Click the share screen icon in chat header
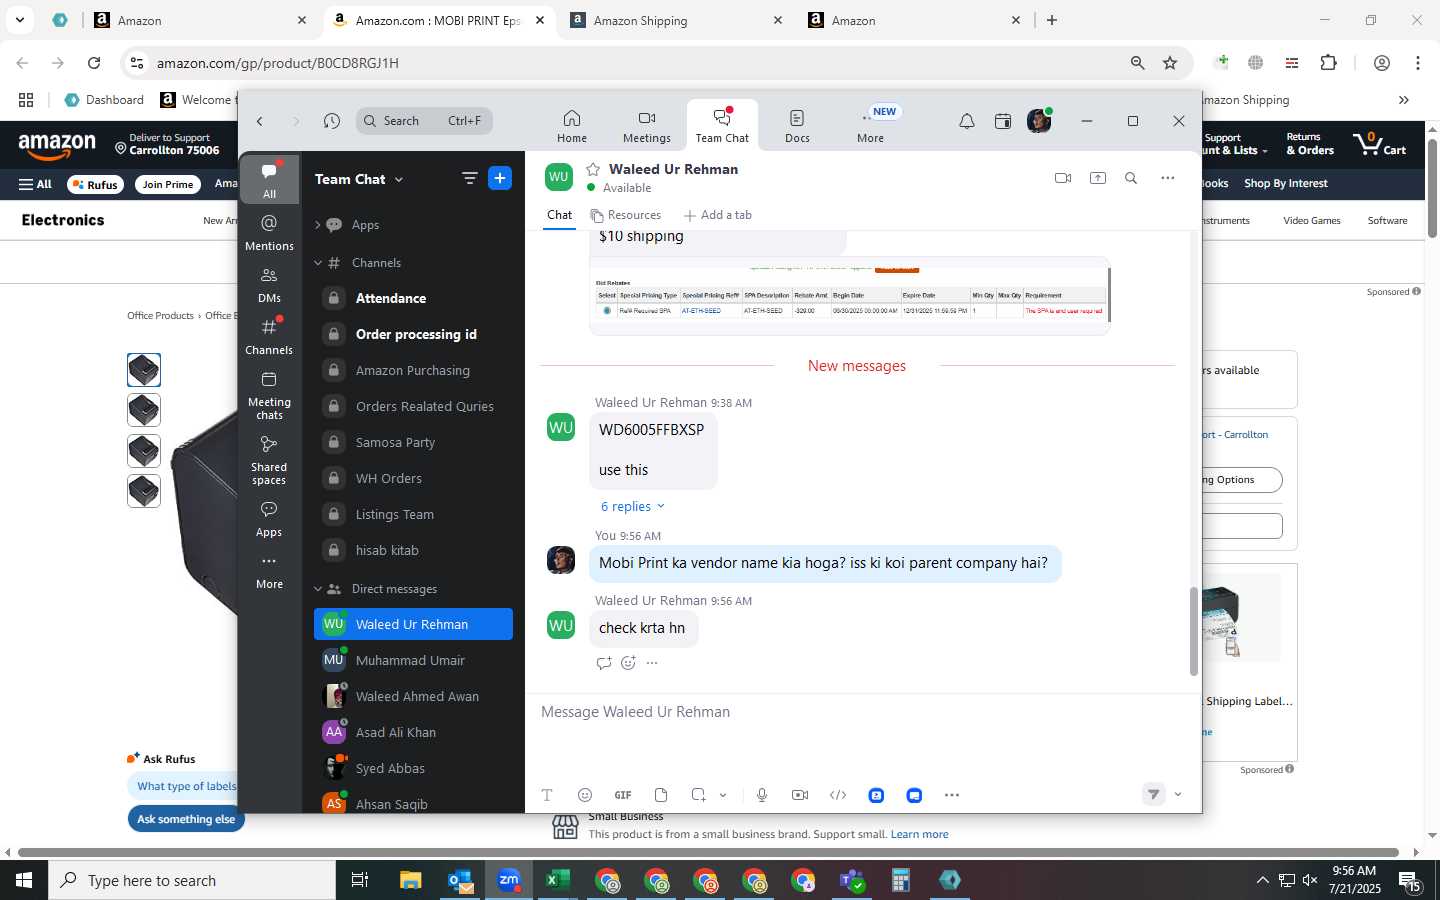The height and width of the screenshot is (900, 1440). coord(1098,178)
